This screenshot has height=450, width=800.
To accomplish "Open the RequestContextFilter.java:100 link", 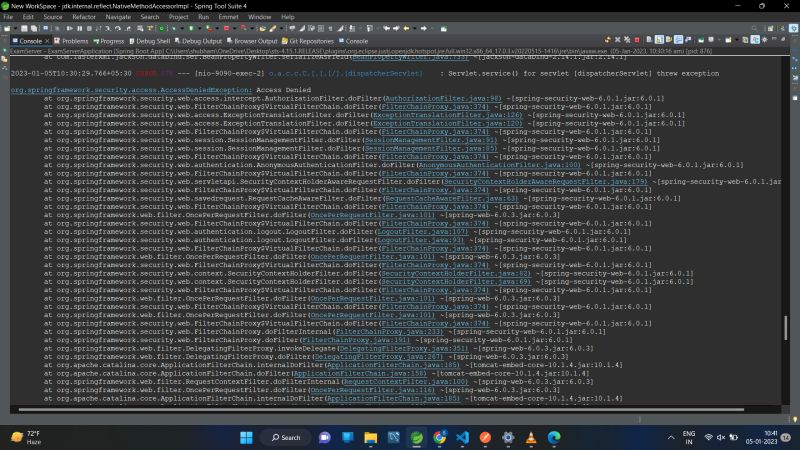I will (405, 382).
